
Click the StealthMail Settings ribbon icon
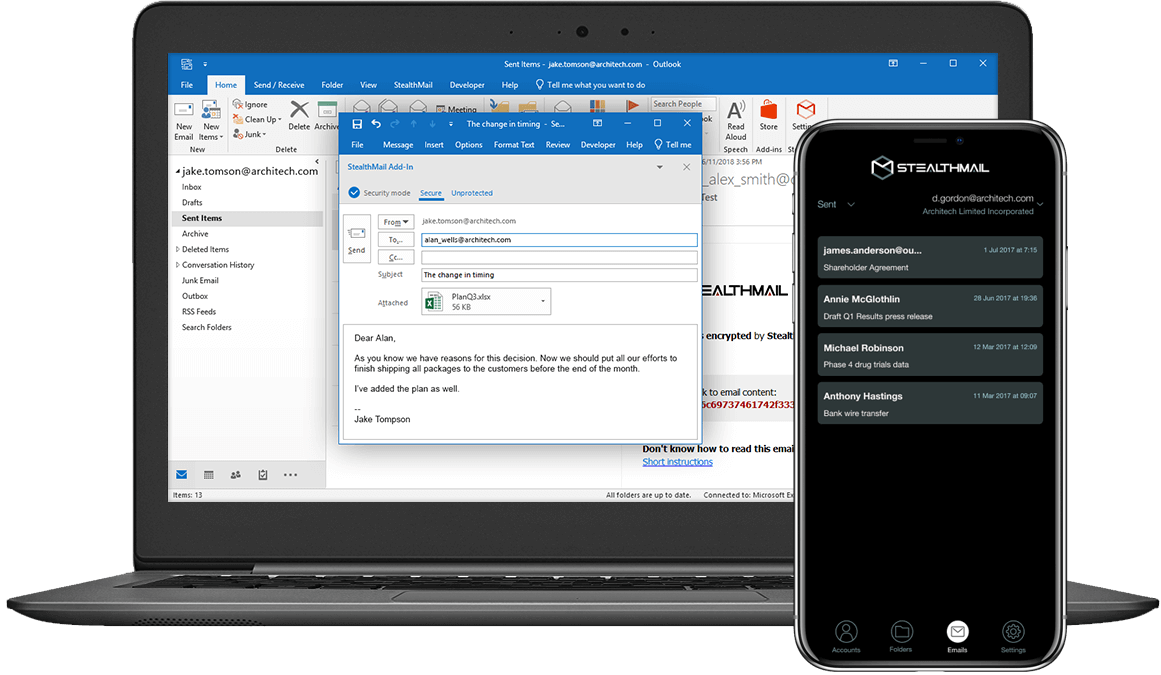[x=805, y=110]
